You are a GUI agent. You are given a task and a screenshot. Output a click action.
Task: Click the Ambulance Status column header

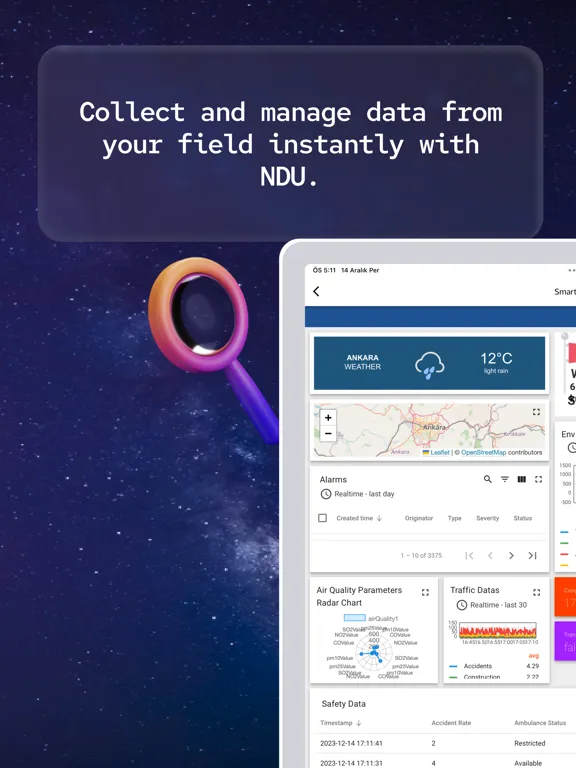(x=540, y=723)
